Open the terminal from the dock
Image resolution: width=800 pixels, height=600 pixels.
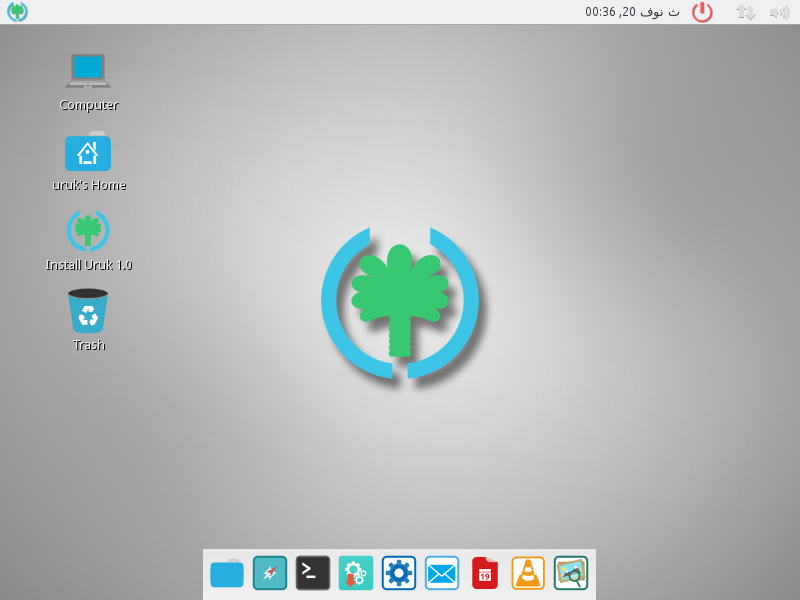pyautogui.click(x=313, y=573)
